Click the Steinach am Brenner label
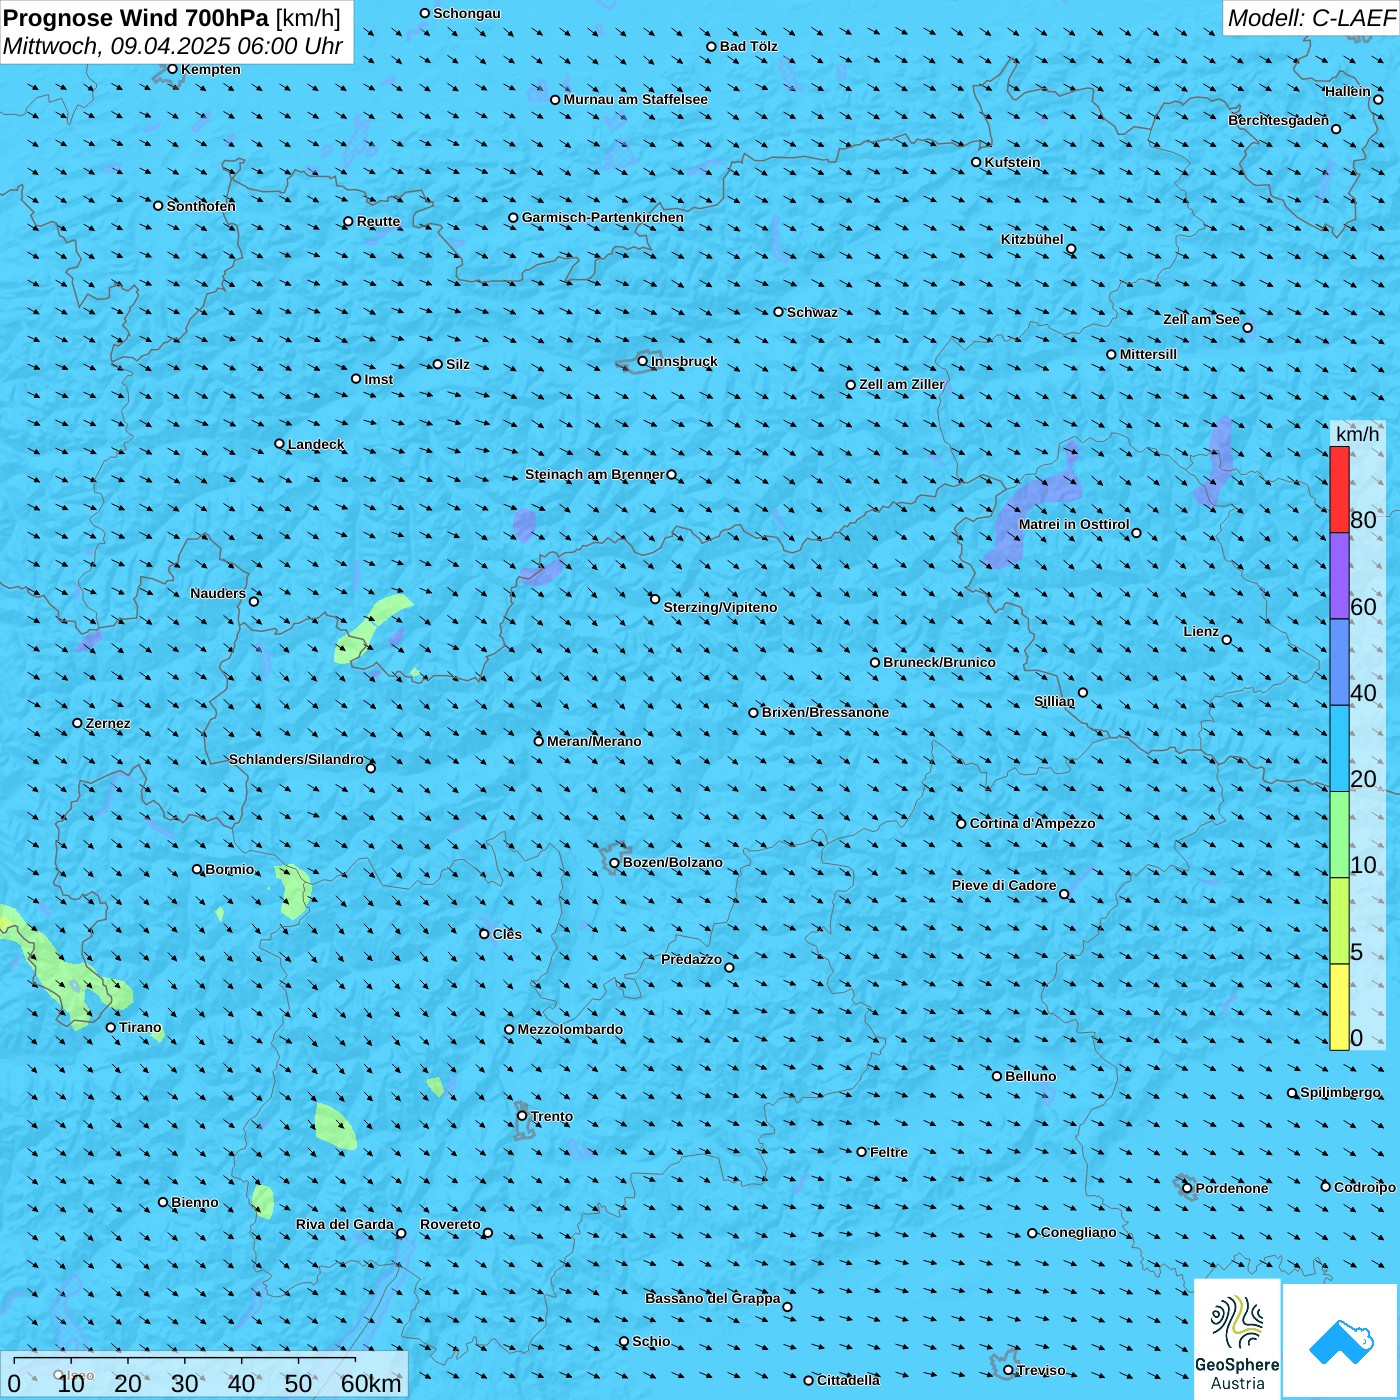Image resolution: width=1400 pixels, height=1400 pixels. pyautogui.click(x=594, y=474)
